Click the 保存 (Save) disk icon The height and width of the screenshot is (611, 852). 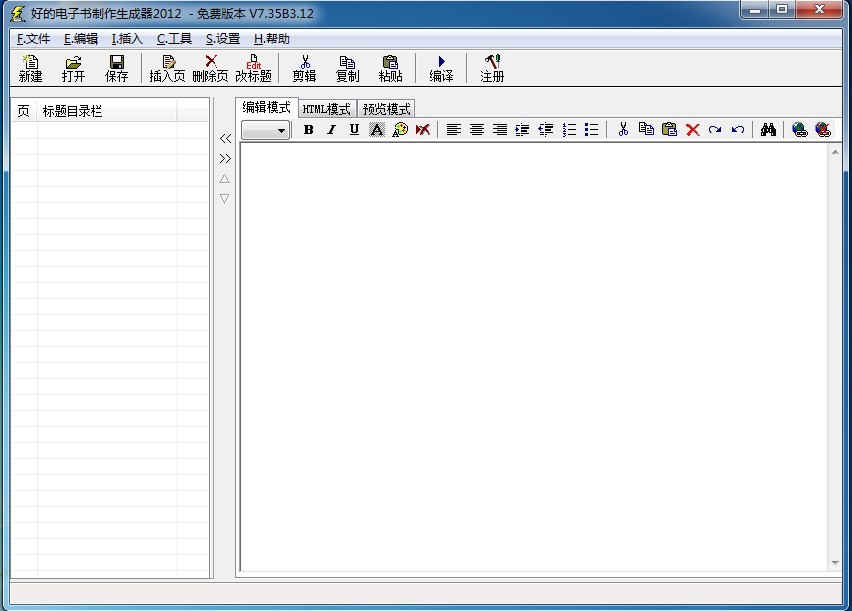coord(117,68)
